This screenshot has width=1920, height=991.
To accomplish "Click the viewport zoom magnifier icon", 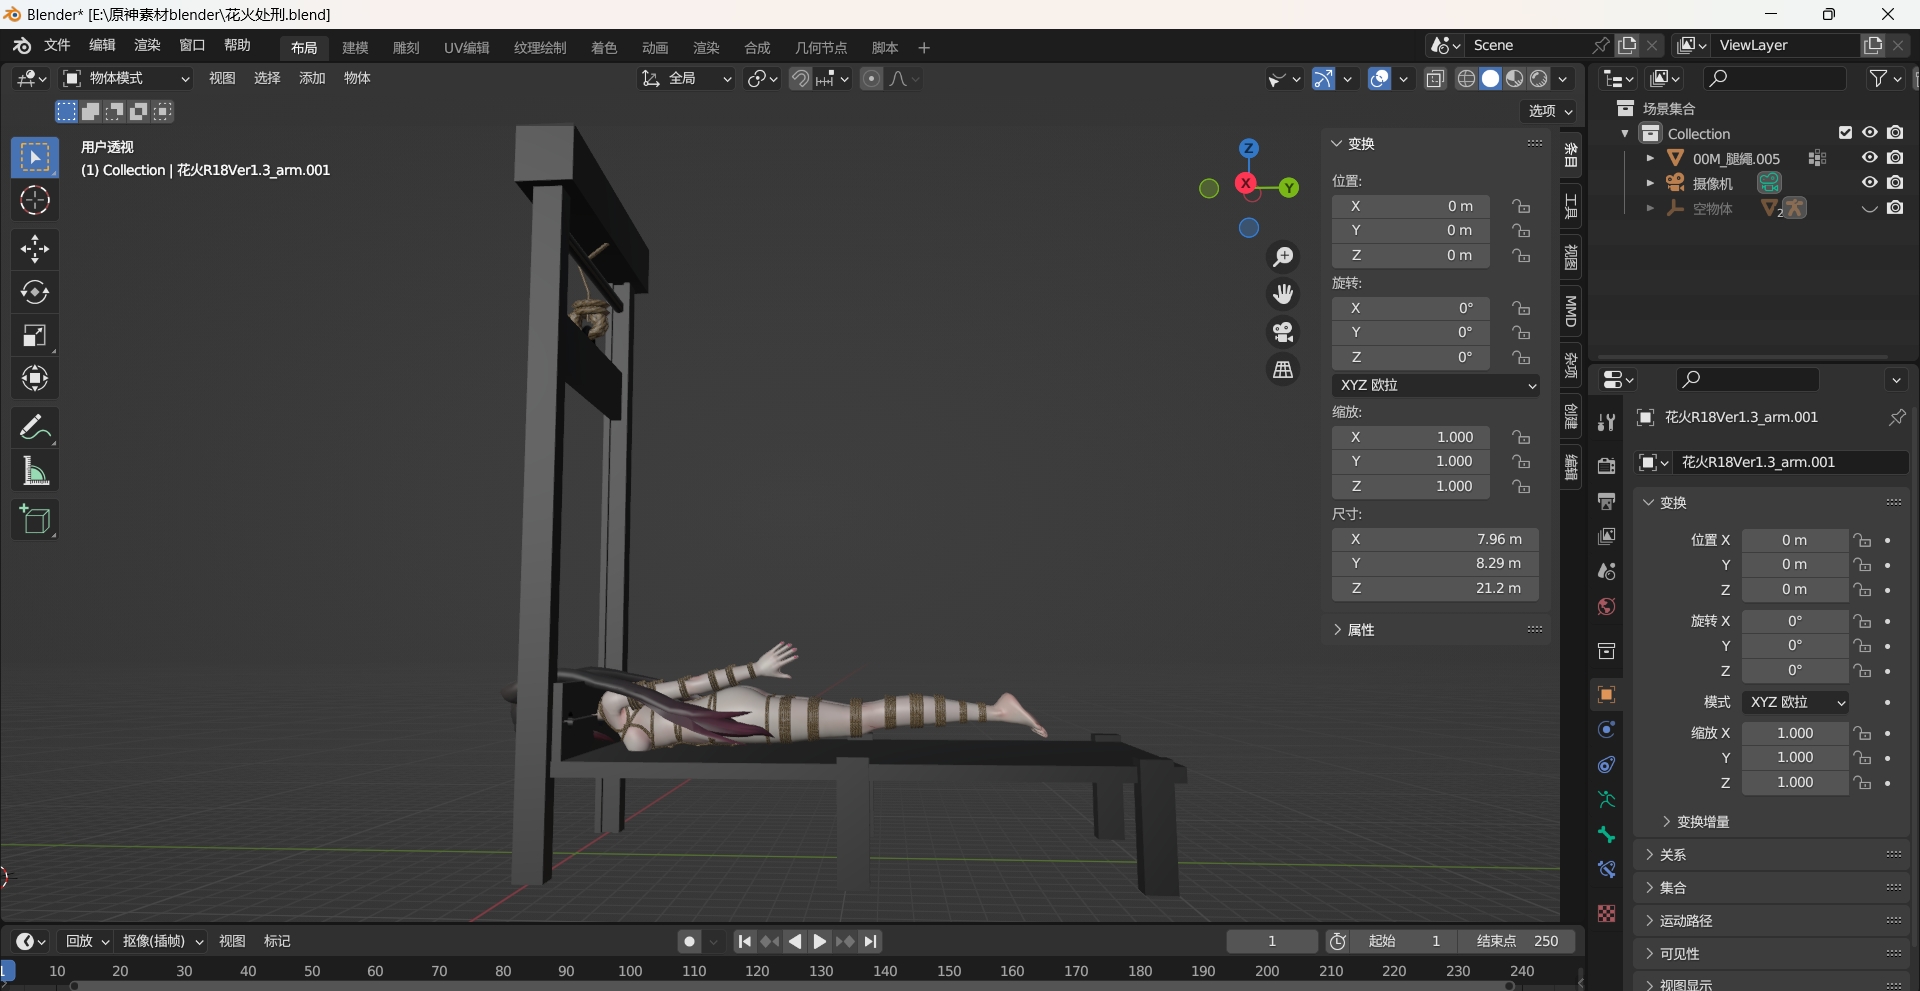I will tap(1283, 257).
